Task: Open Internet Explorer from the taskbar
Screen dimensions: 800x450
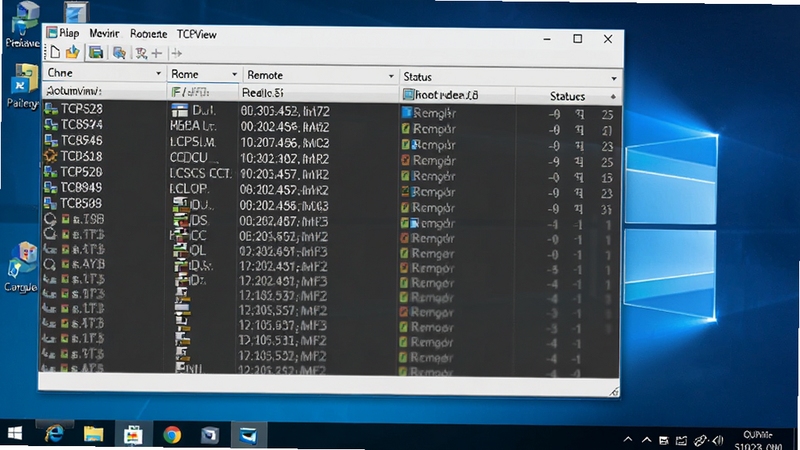Action: 55,434
